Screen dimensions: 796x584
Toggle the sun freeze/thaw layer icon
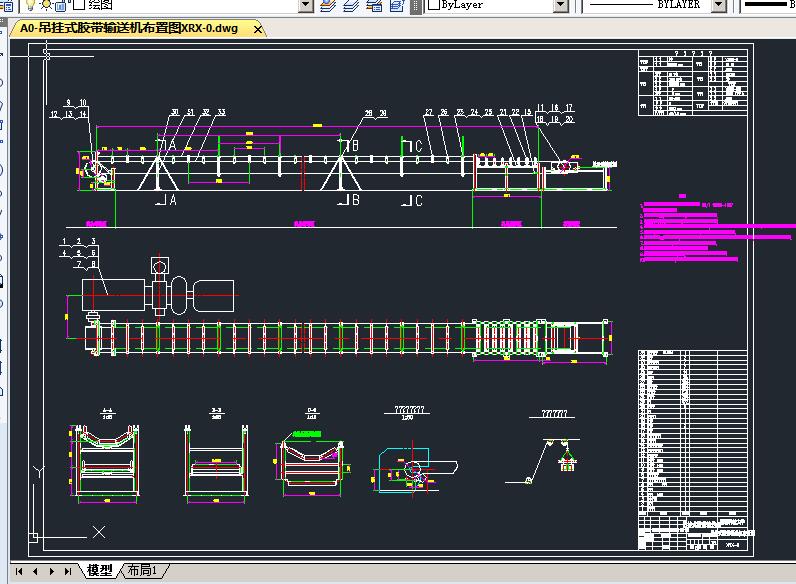[46, 5]
